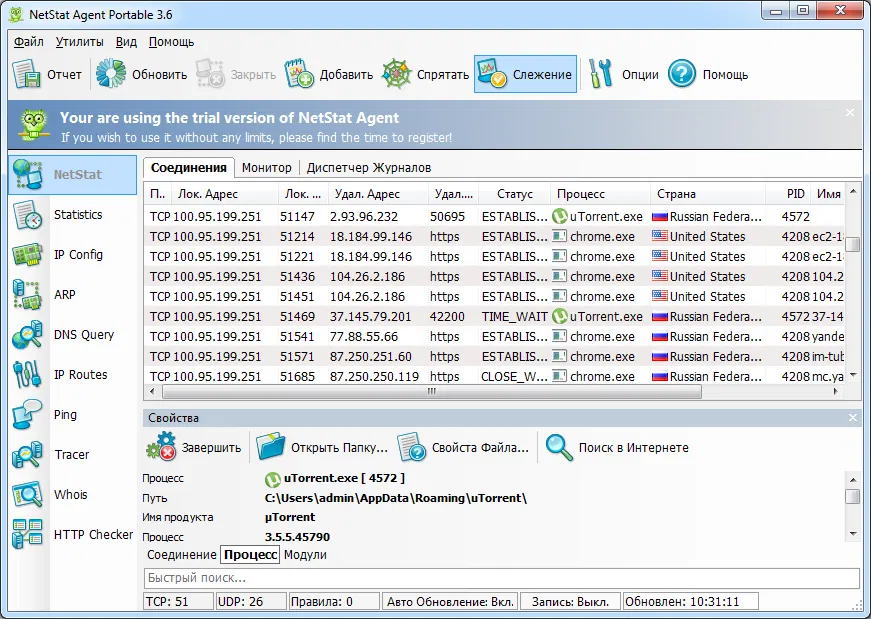Click version value 3.5.5.45790
871x619 pixels.
click(297, 537)
